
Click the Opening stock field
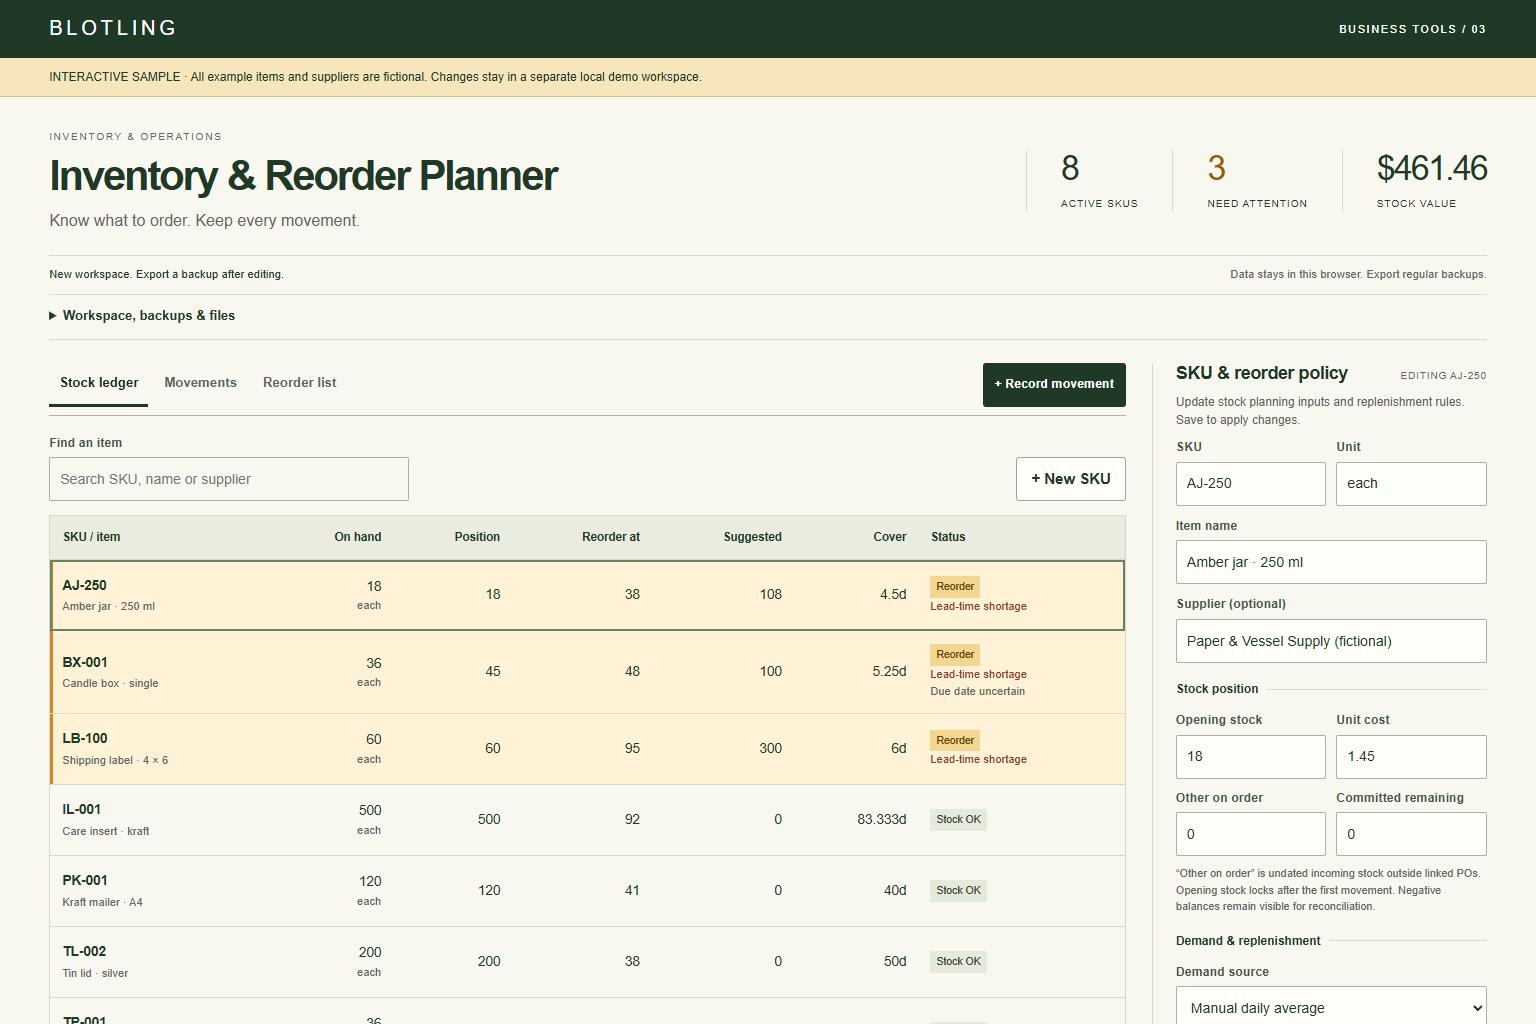coord(1251,757)
